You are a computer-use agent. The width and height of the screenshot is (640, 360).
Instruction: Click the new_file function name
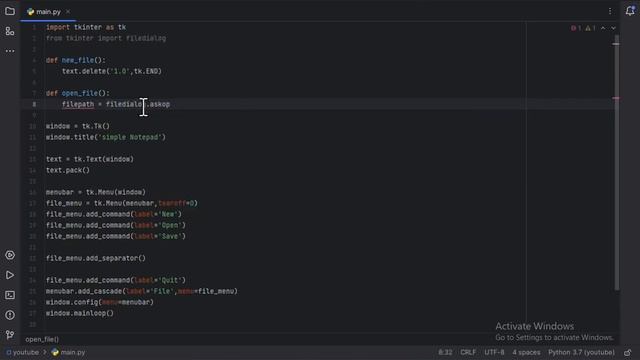(x=78, y=60)
